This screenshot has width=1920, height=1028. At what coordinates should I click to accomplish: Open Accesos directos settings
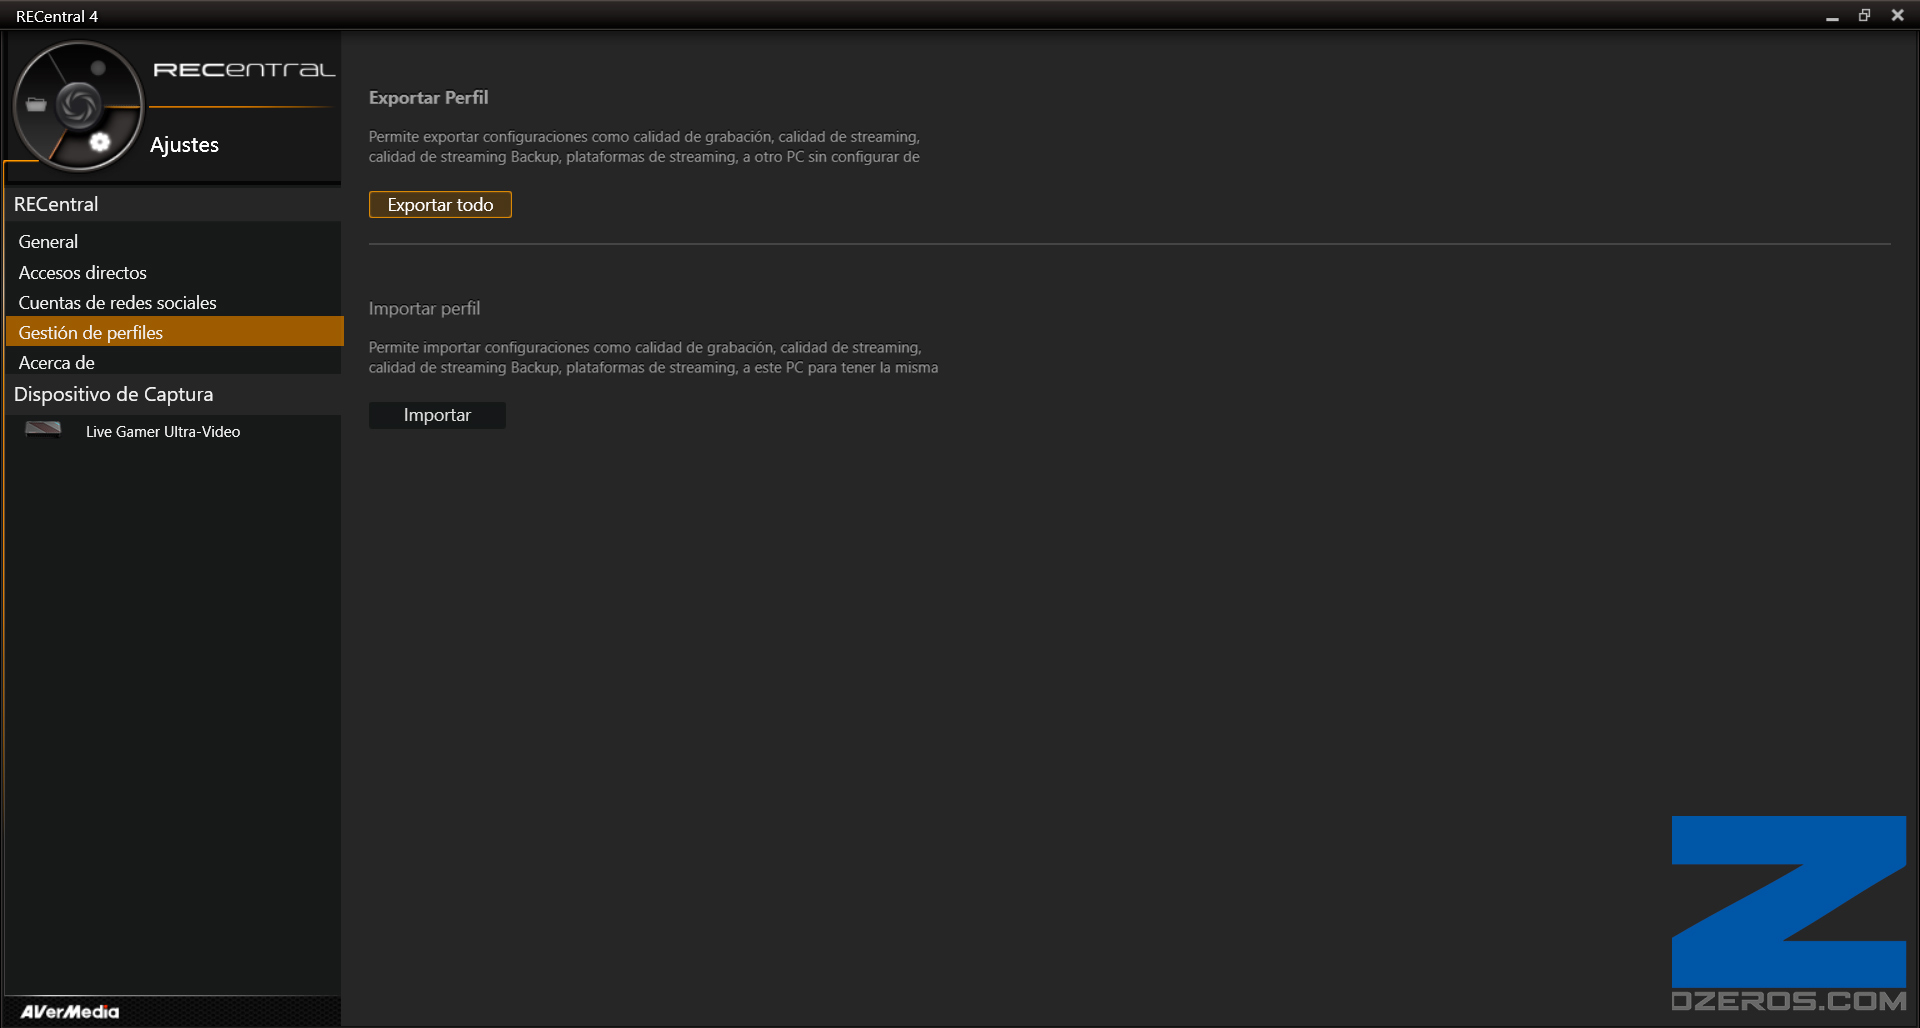[174, 272]
